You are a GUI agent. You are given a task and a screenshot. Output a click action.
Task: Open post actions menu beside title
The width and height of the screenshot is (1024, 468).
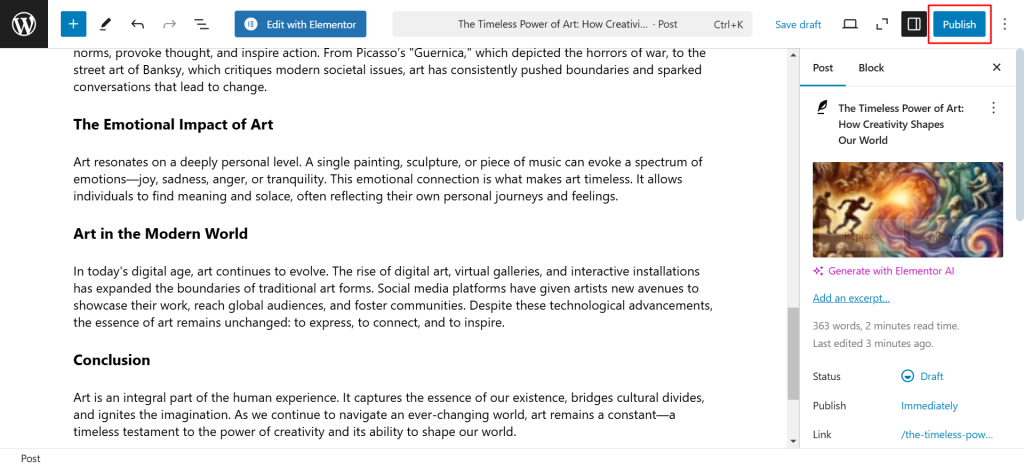[993, 108]
